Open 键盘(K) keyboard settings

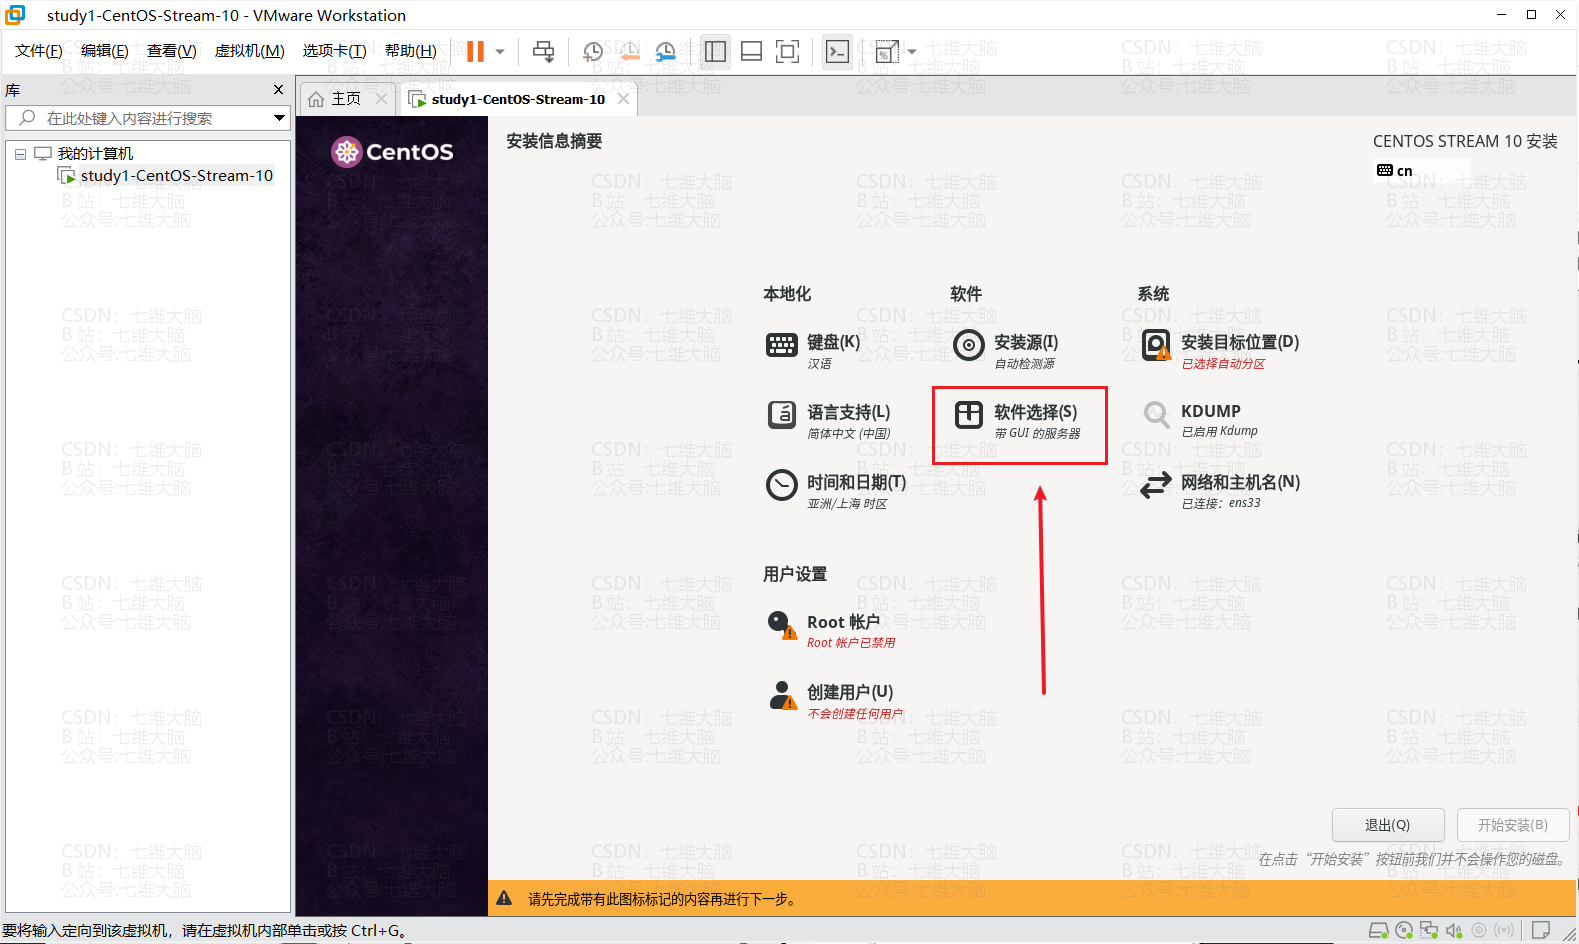point(813,351)
